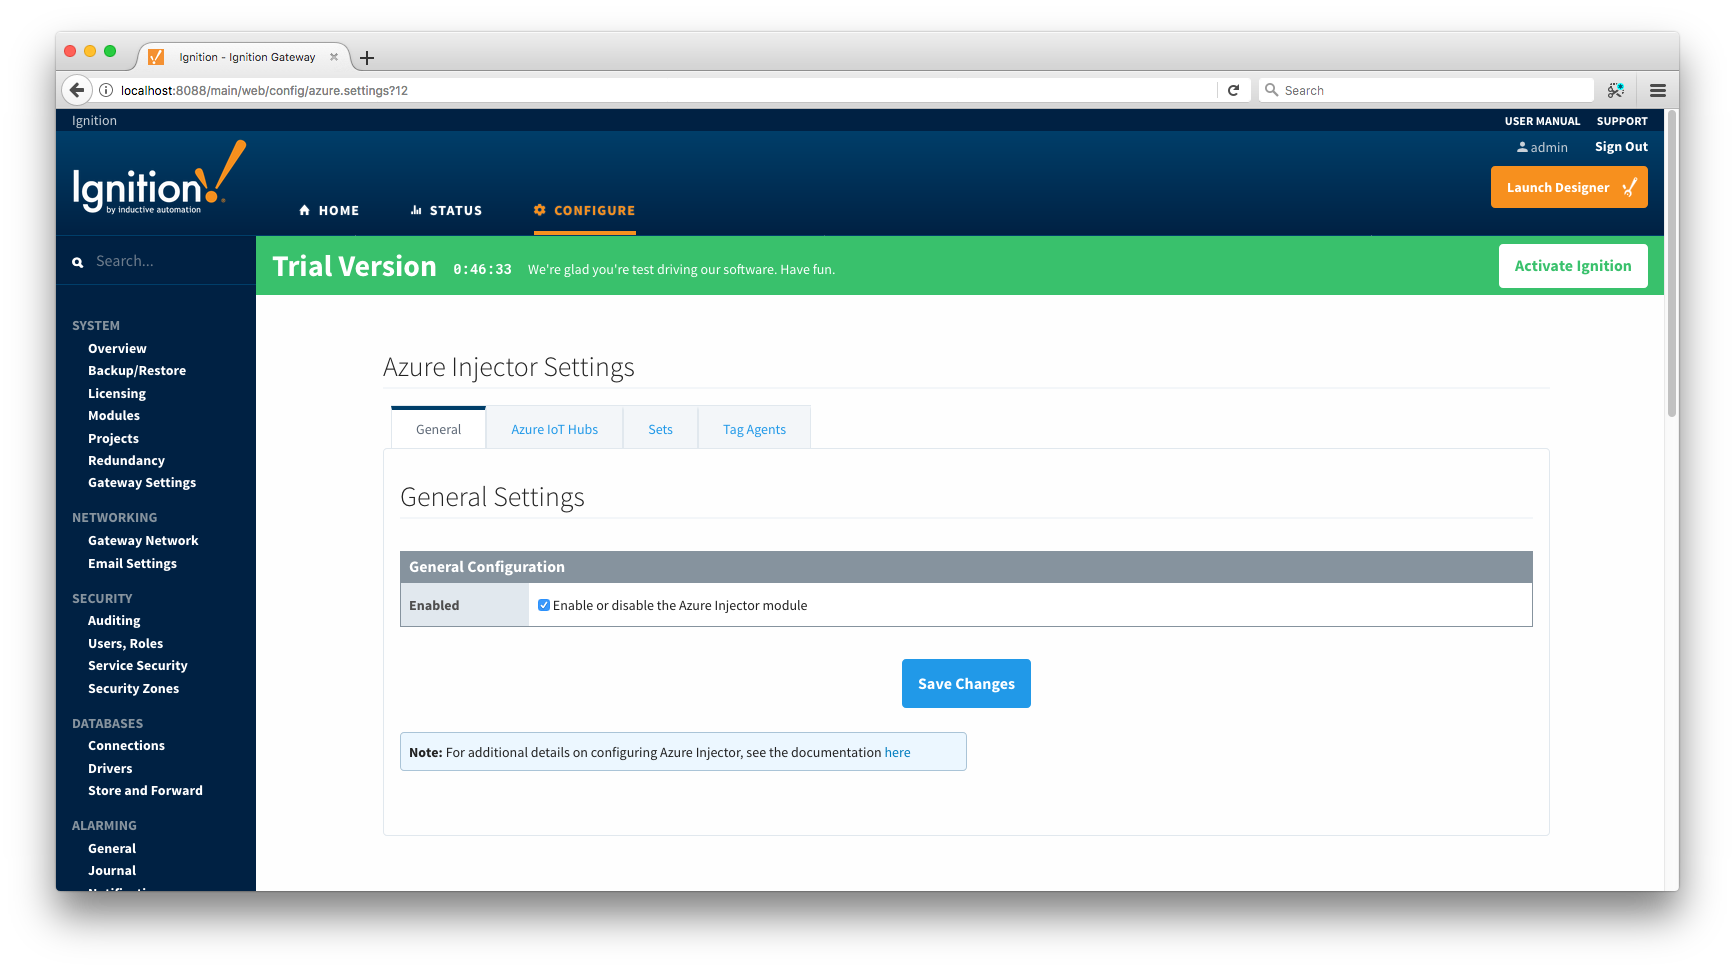Click the extension icon beside search box
The image size is (1735, 971).
1615,90
